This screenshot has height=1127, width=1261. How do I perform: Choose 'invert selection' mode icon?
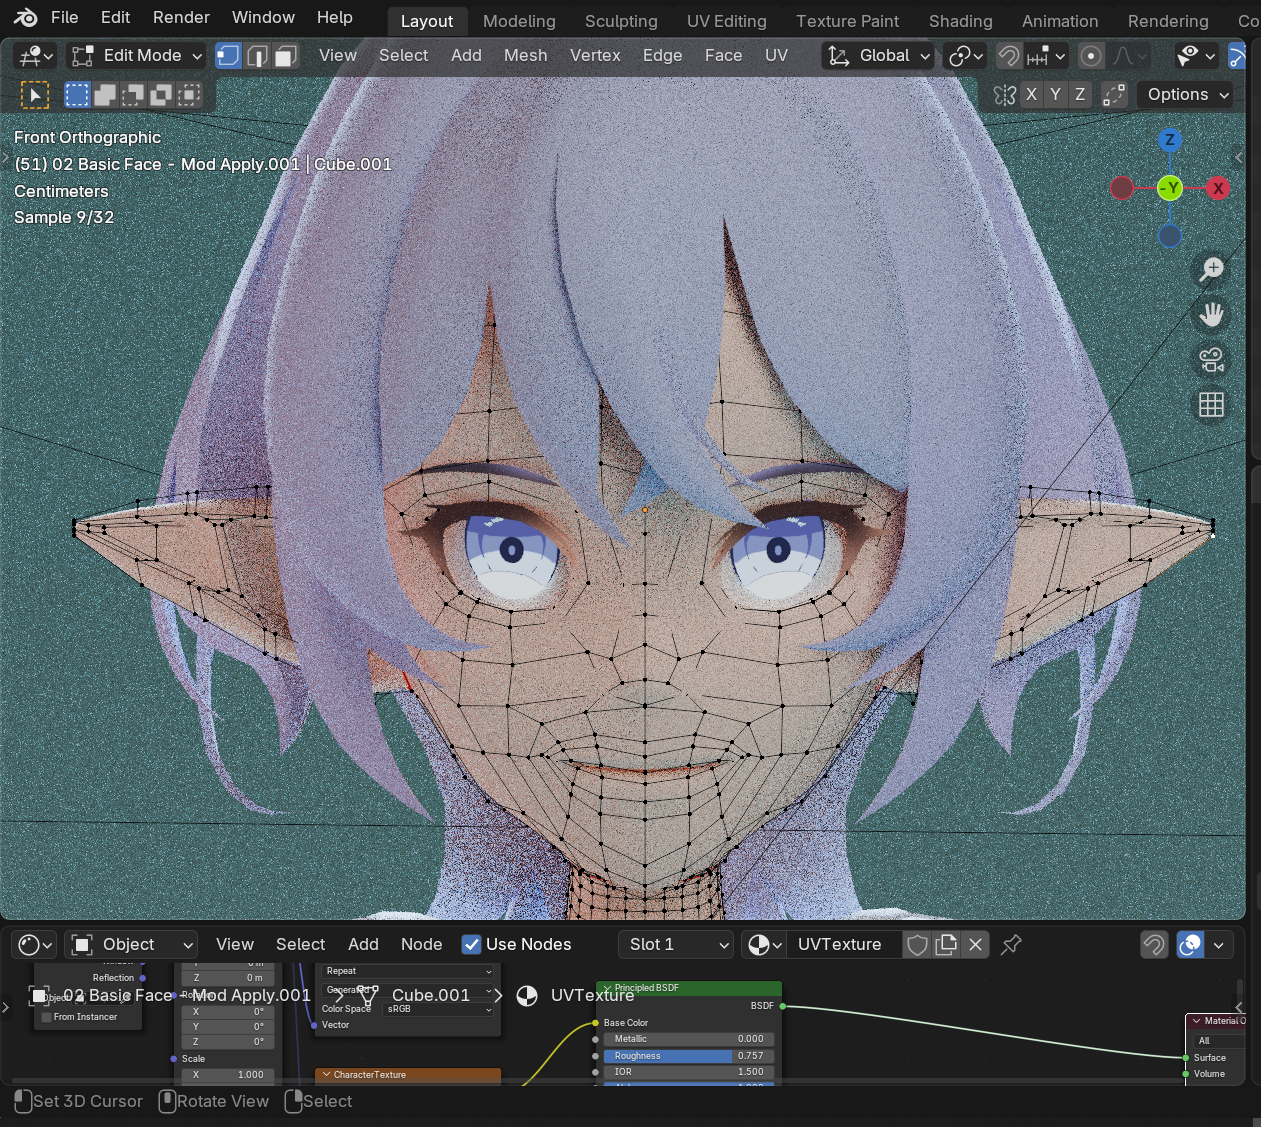click(161, 95)
